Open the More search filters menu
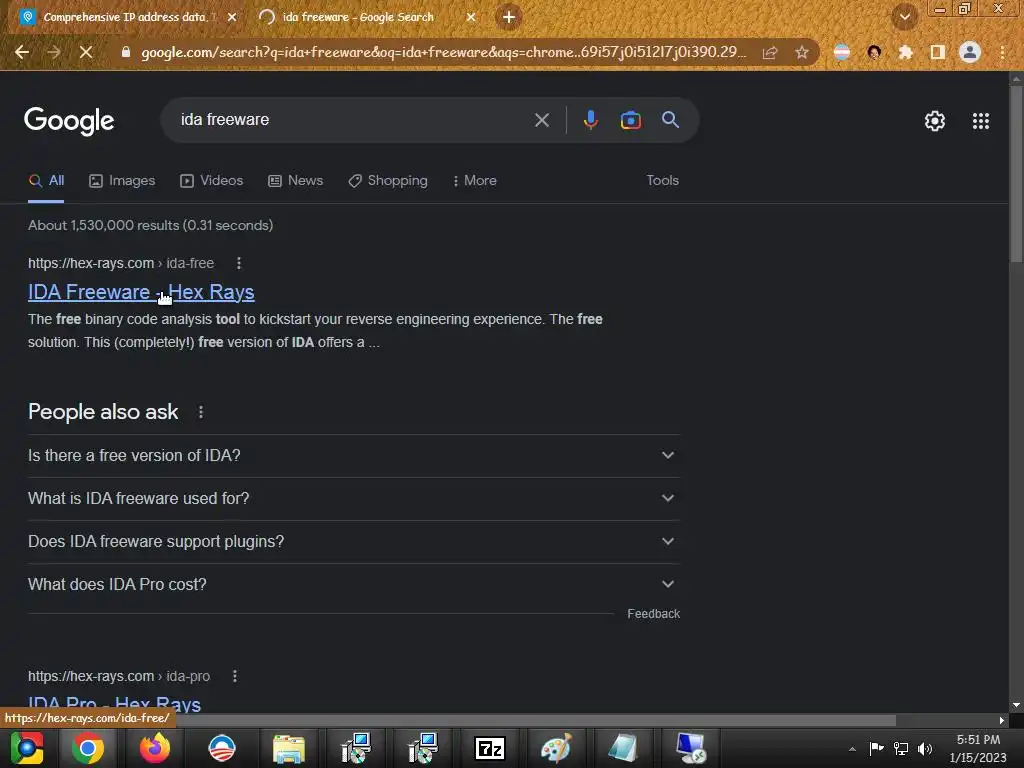 475,181
